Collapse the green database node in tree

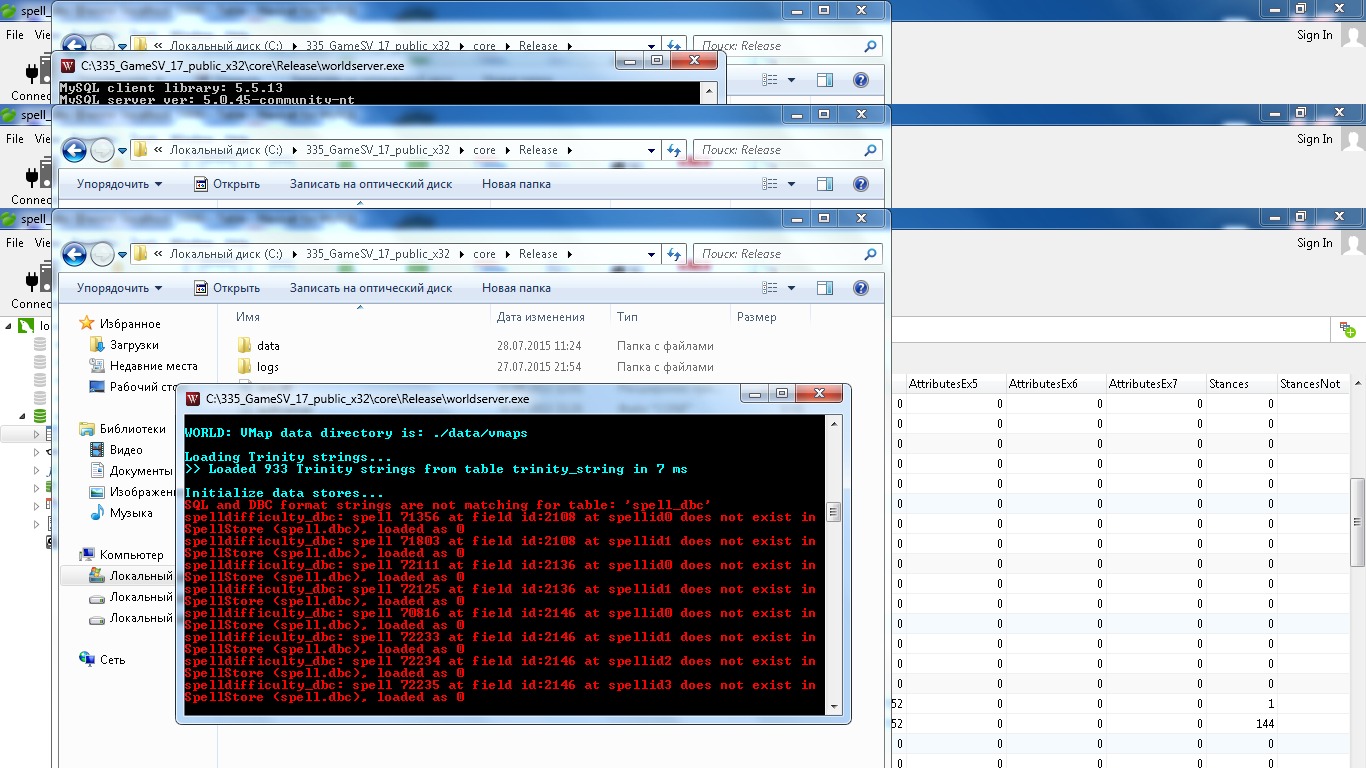(x=24, y=415)
